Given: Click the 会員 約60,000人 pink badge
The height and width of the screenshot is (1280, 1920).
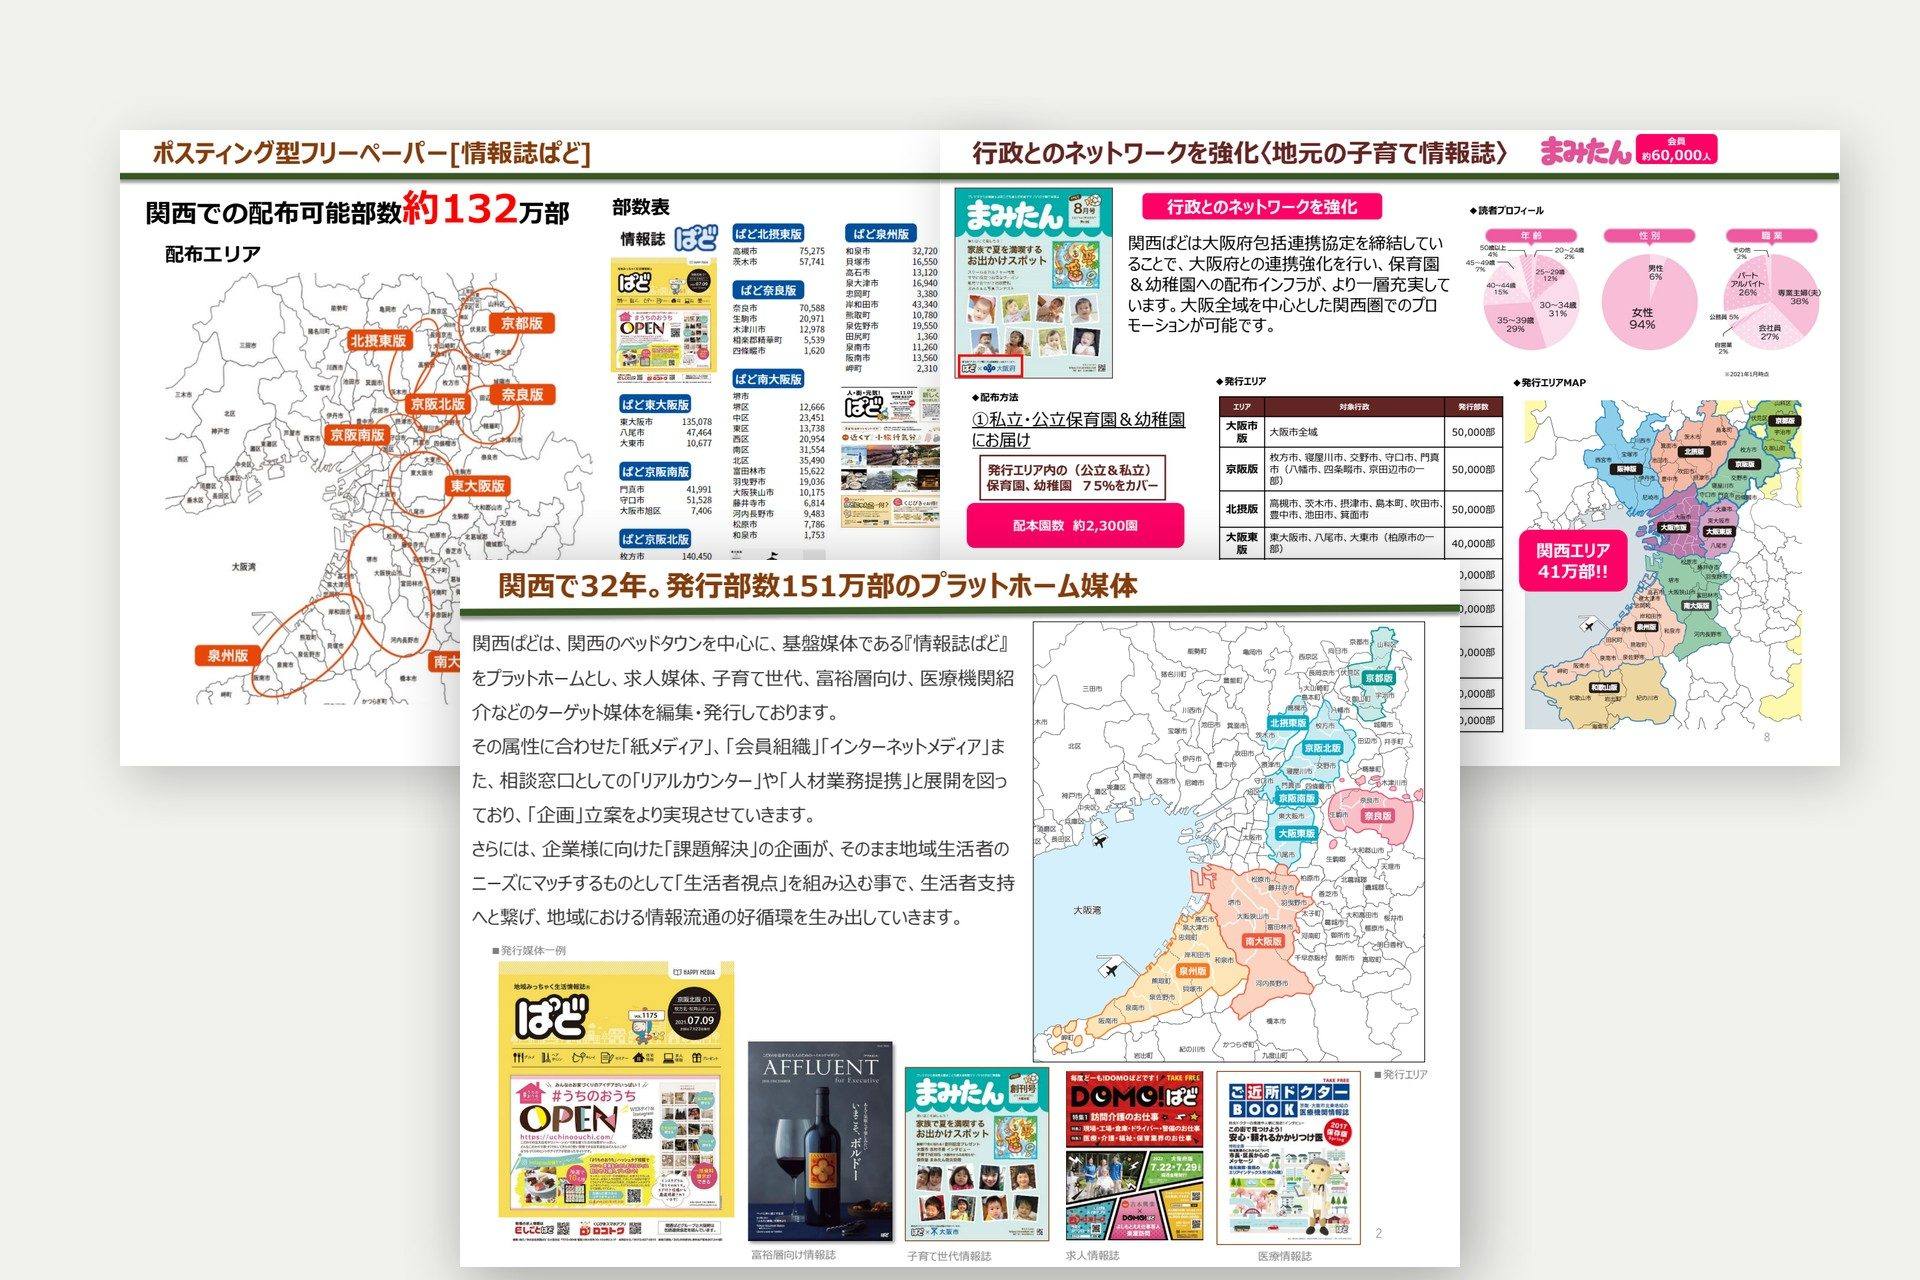Looking at the screenshot, I should pos(1677,149).
